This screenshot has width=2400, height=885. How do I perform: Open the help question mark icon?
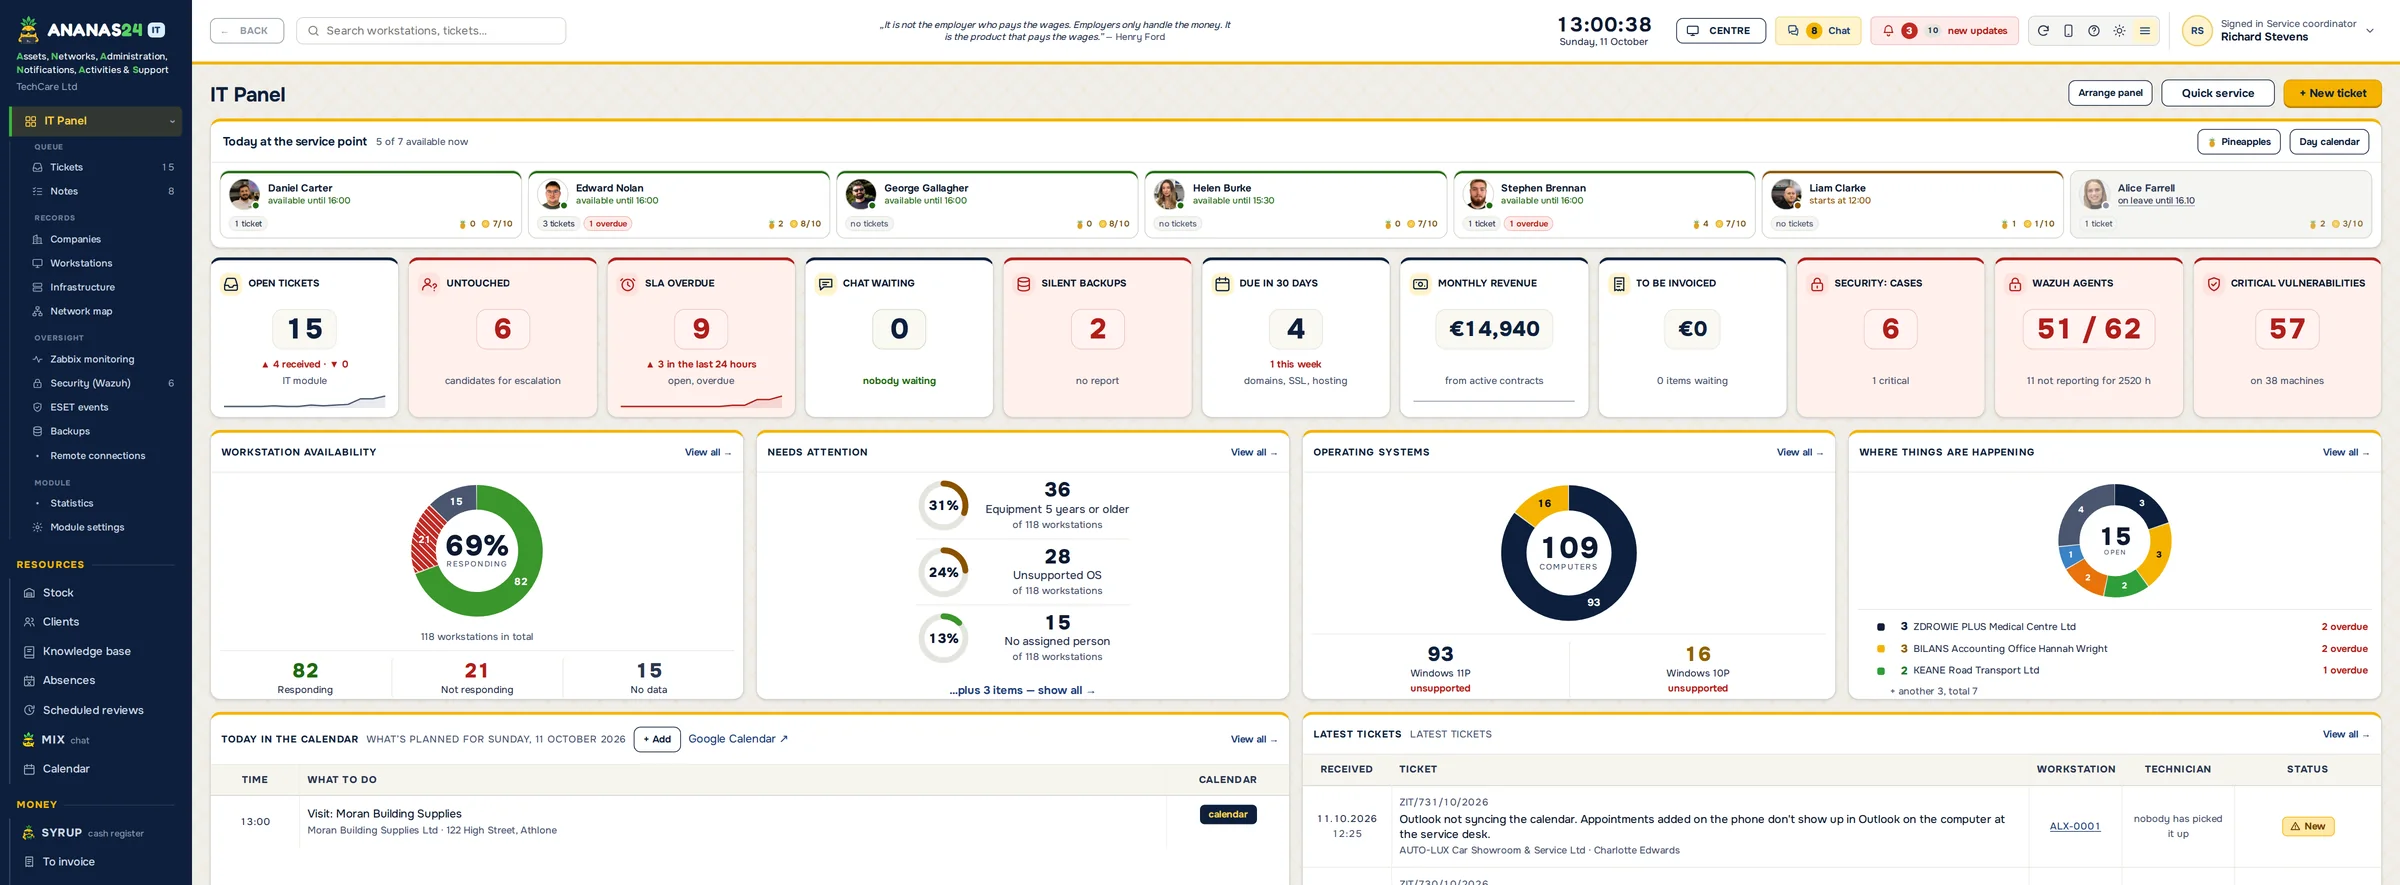pyautogui.click(x=2094, y=31)
